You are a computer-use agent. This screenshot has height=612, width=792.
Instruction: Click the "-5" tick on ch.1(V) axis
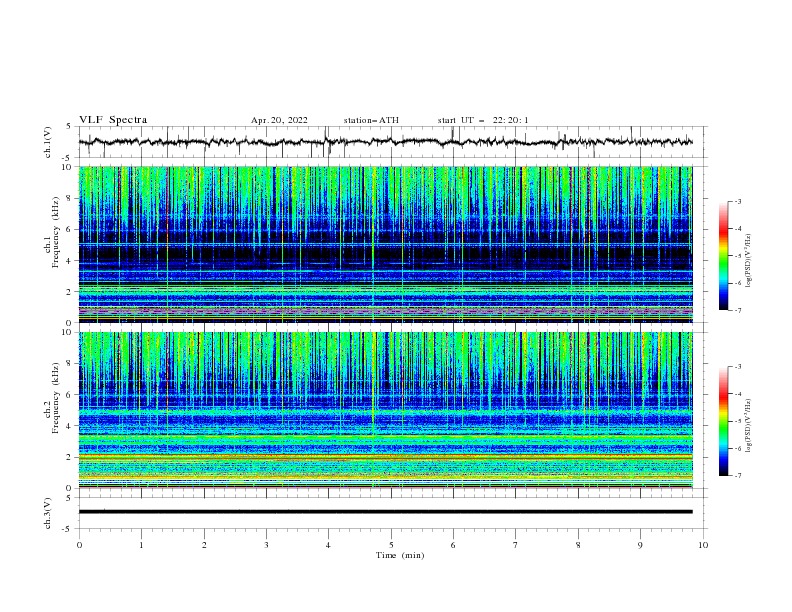click(x=66, y=158)
